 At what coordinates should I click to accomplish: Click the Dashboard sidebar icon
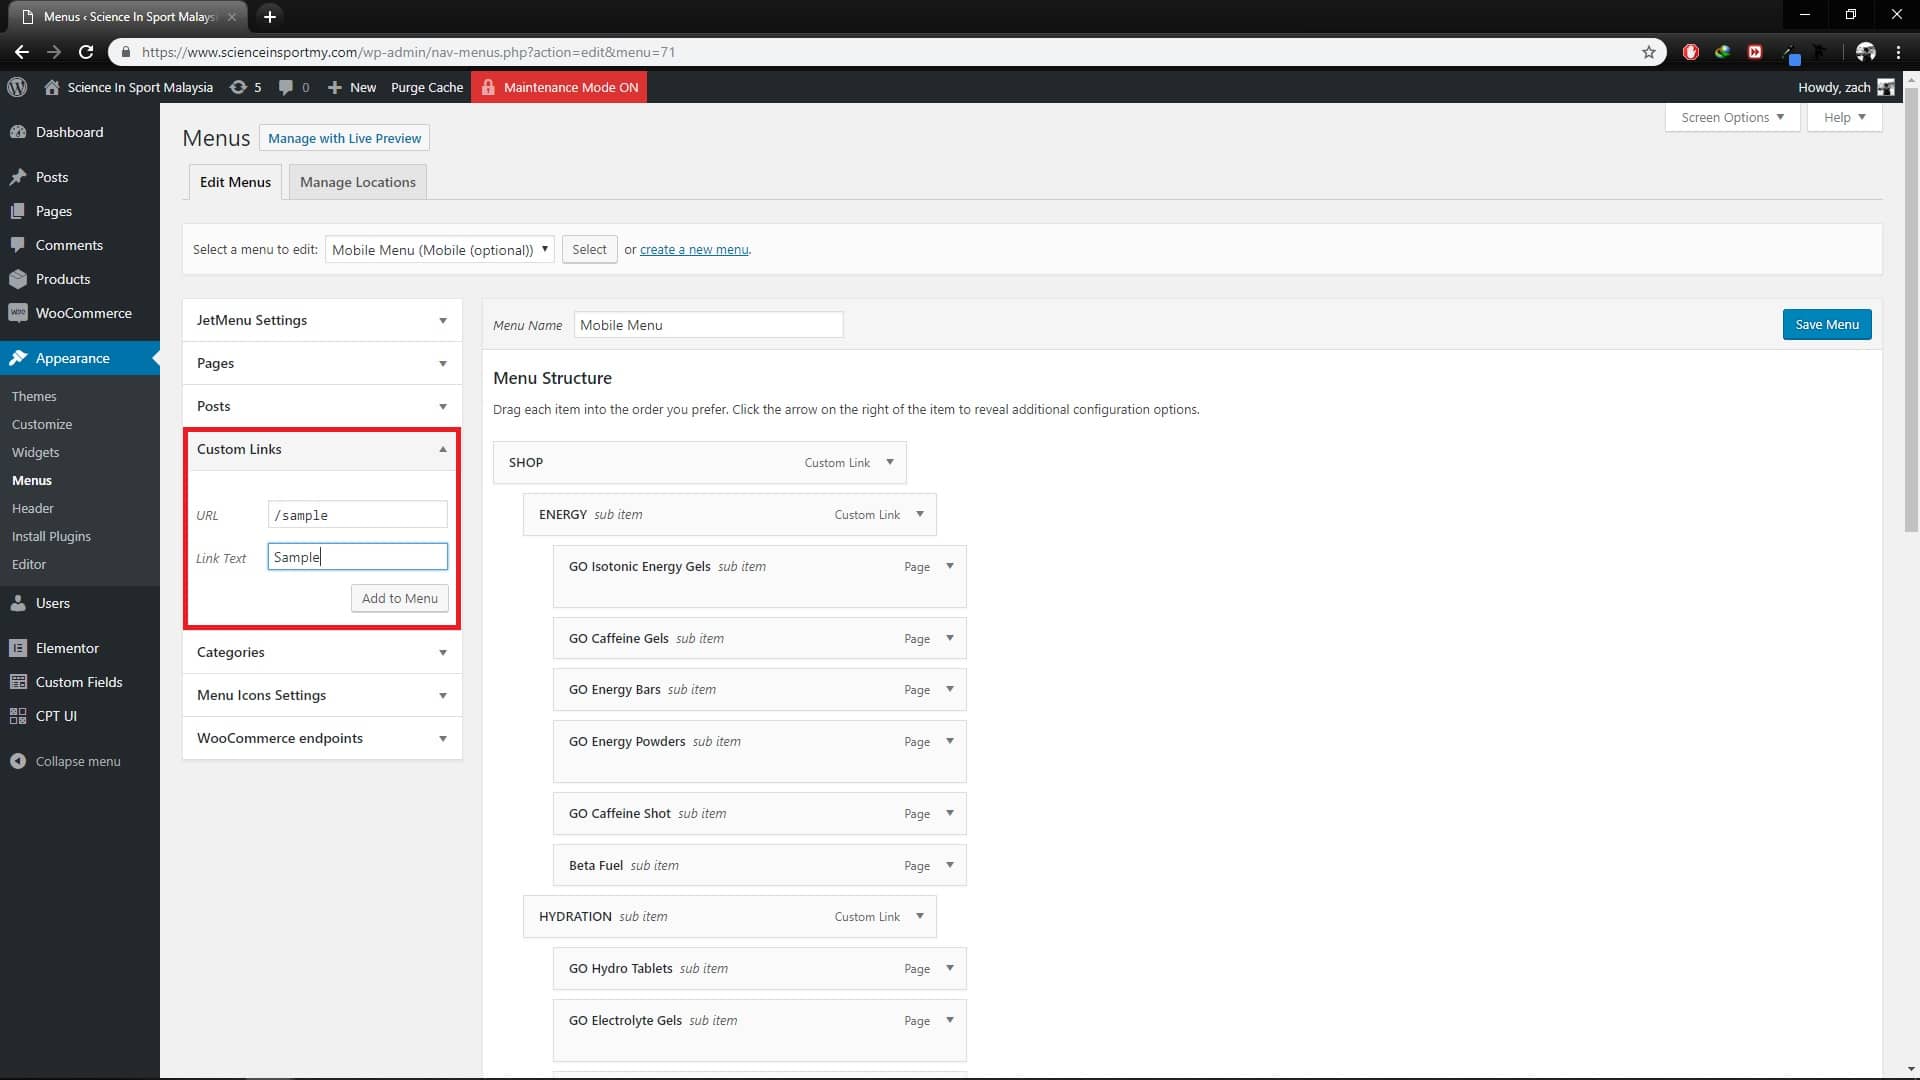(x=18, y=132)
